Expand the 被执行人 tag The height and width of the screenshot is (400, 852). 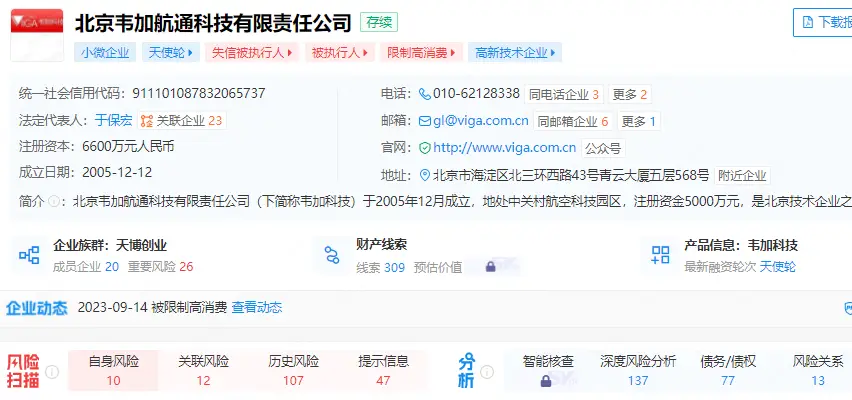tap(340, 53)
